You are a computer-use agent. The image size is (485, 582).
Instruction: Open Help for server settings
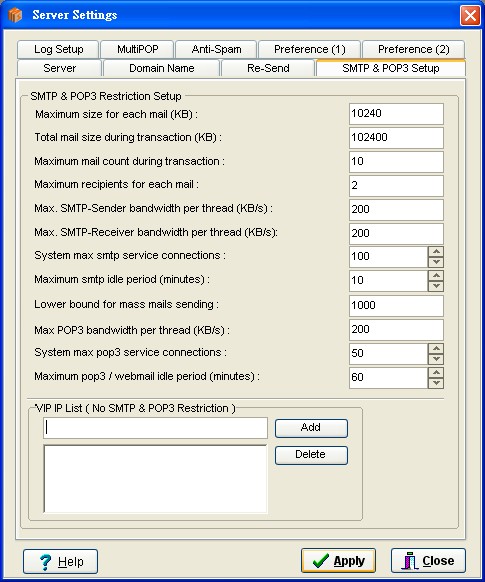60,562
